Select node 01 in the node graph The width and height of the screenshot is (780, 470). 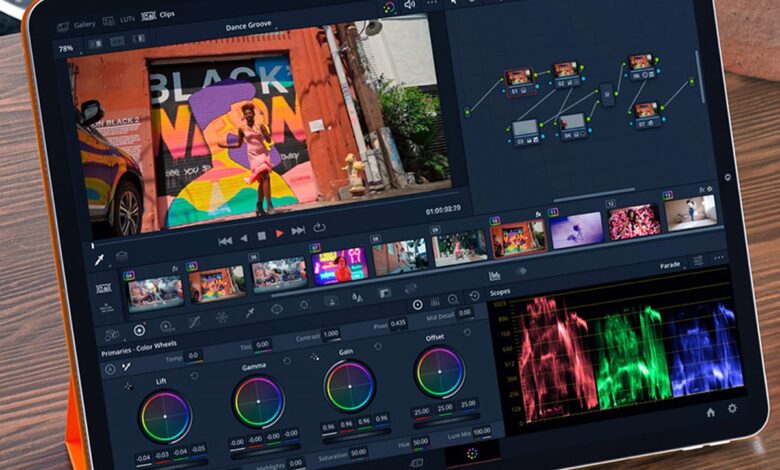520,82
